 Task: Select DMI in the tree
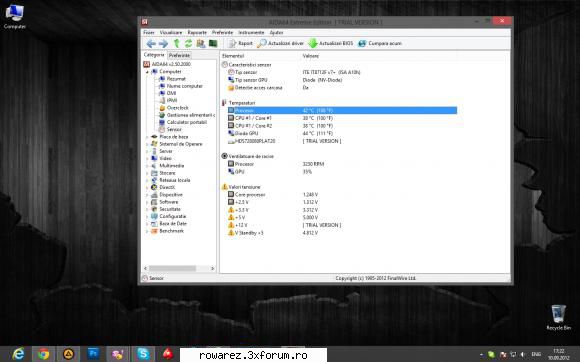click(x=168, y=93)
